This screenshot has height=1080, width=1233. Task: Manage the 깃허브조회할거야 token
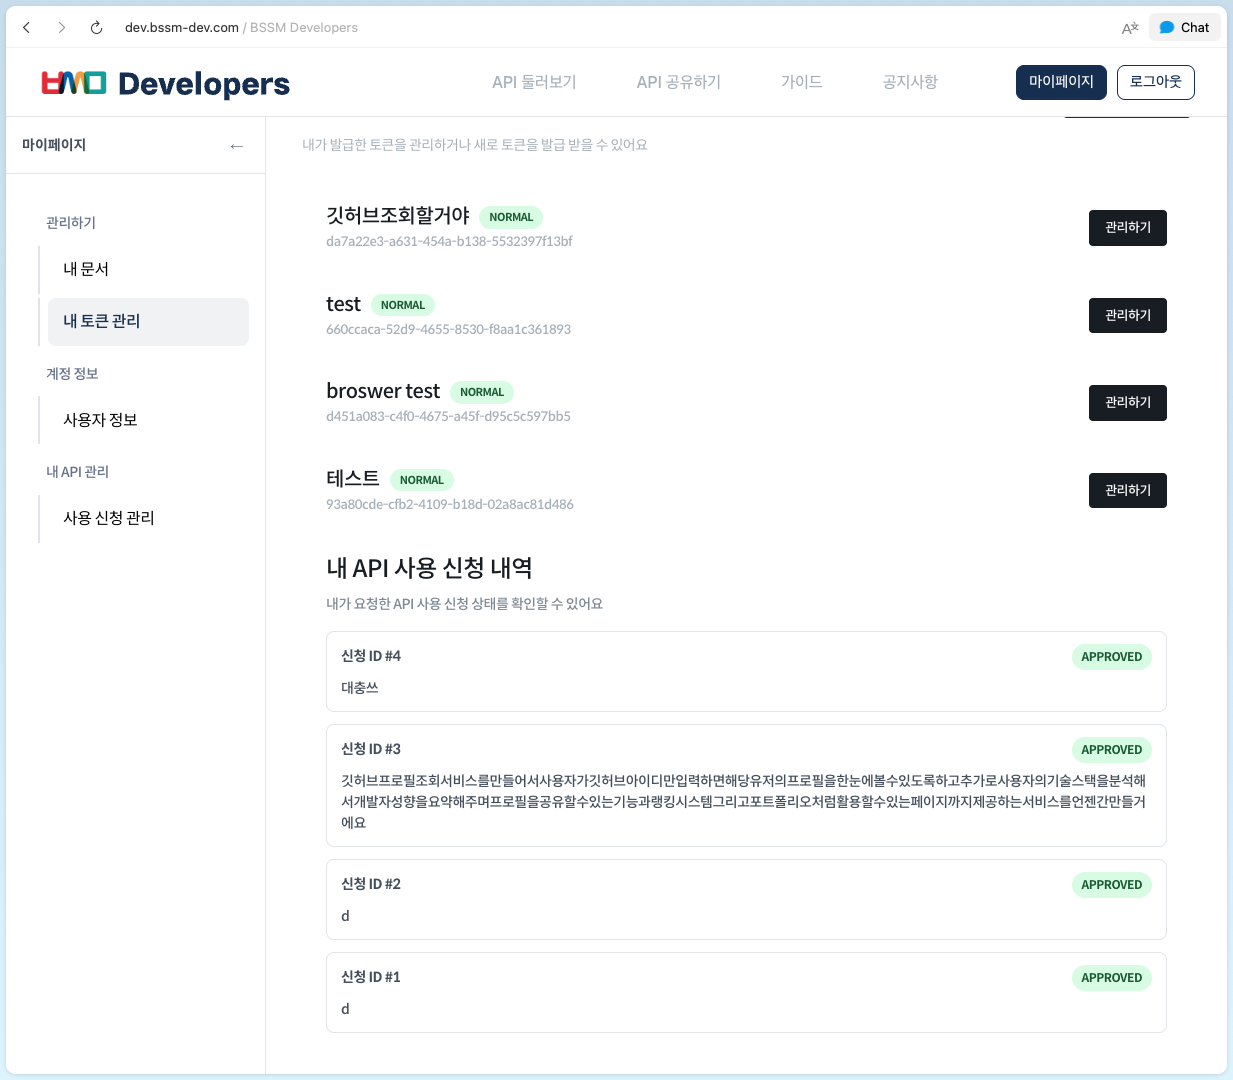[1127, 228]
